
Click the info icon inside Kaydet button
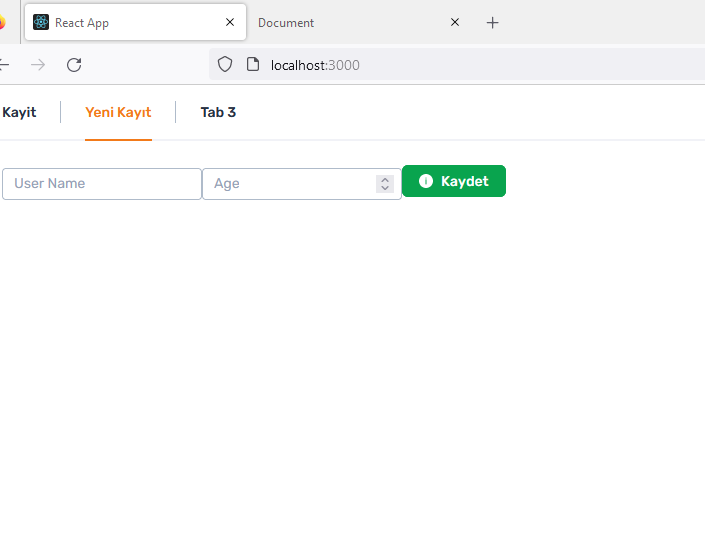(x=426, y=181)
